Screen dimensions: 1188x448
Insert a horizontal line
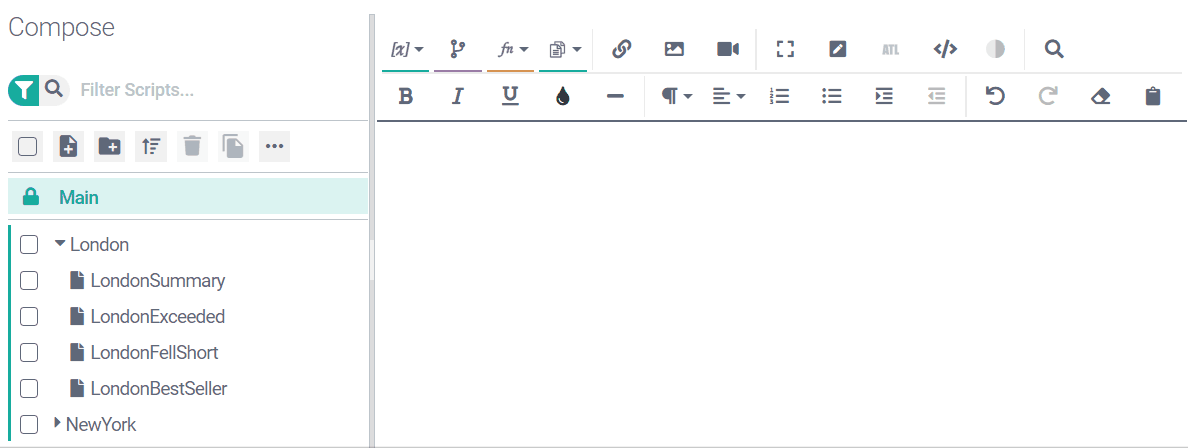pyautogui.click(x=615, y=96)
